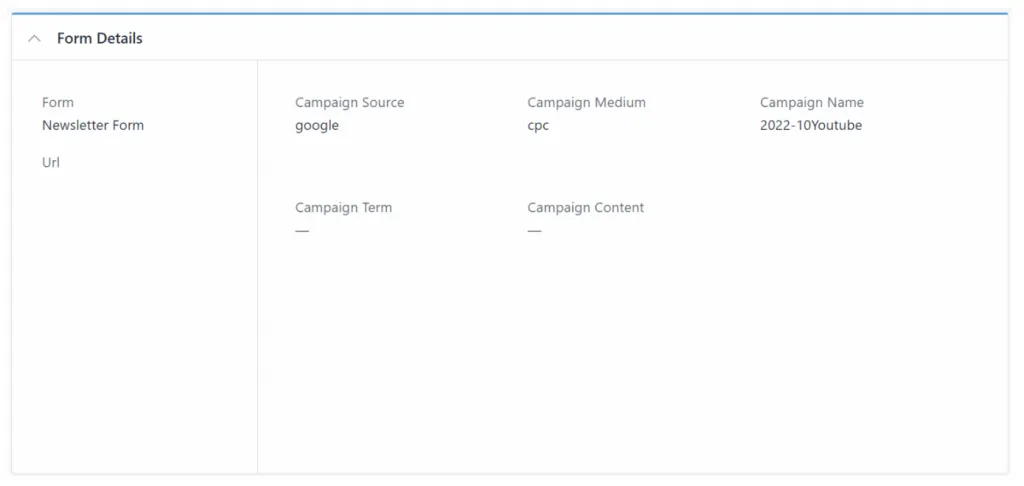Select the Form field label
The image size is (1024, 486).
tap(58, 102)
